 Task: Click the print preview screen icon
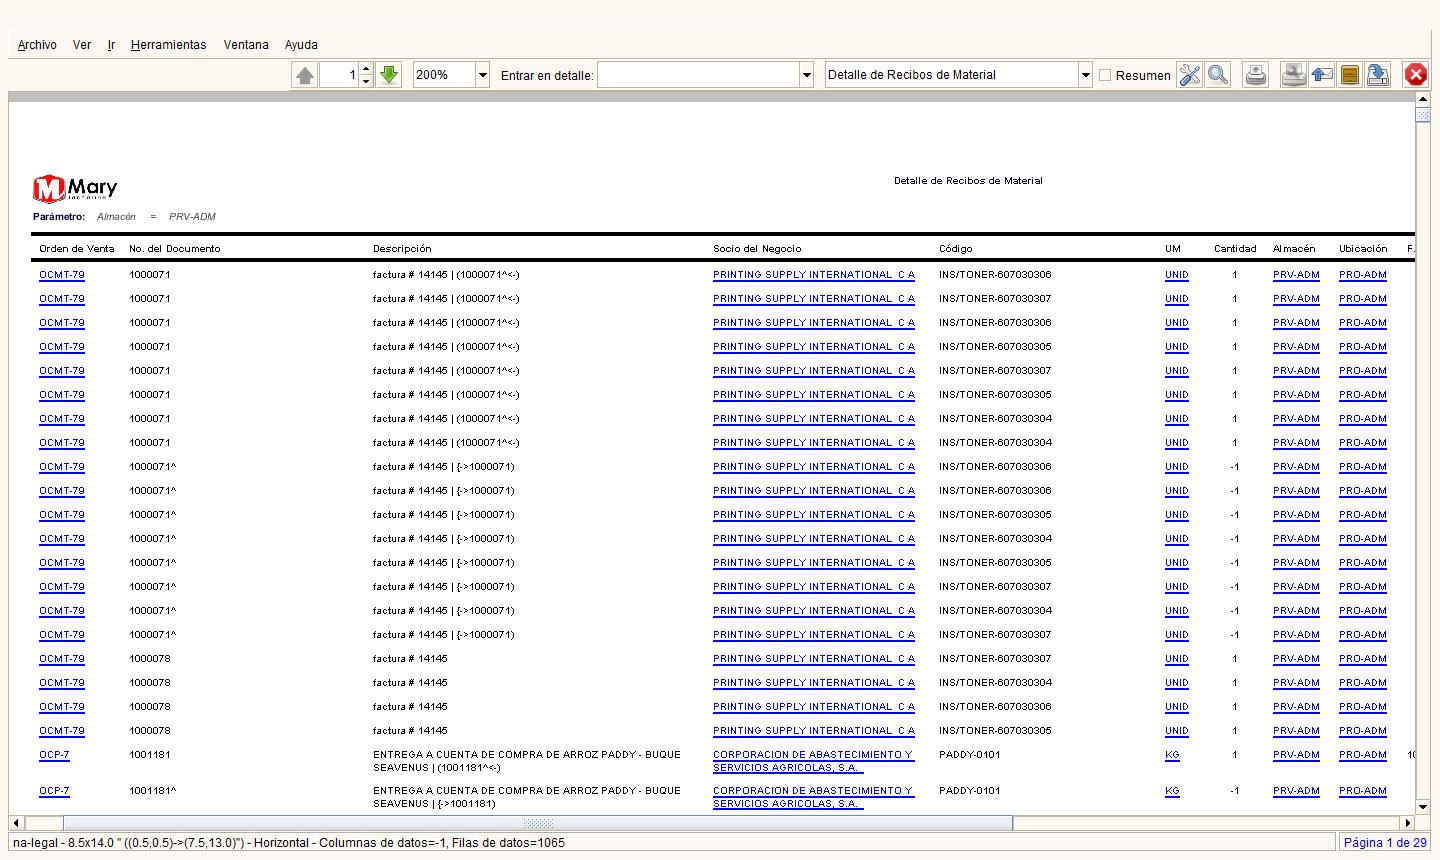click(1294, 75)
